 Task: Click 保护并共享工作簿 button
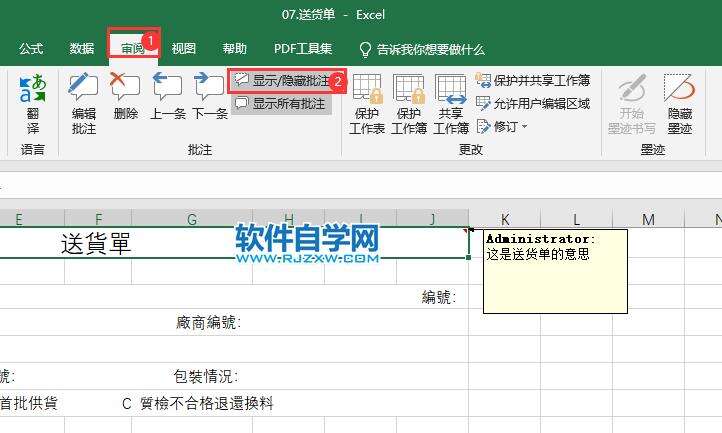click(x=533, y=81)
